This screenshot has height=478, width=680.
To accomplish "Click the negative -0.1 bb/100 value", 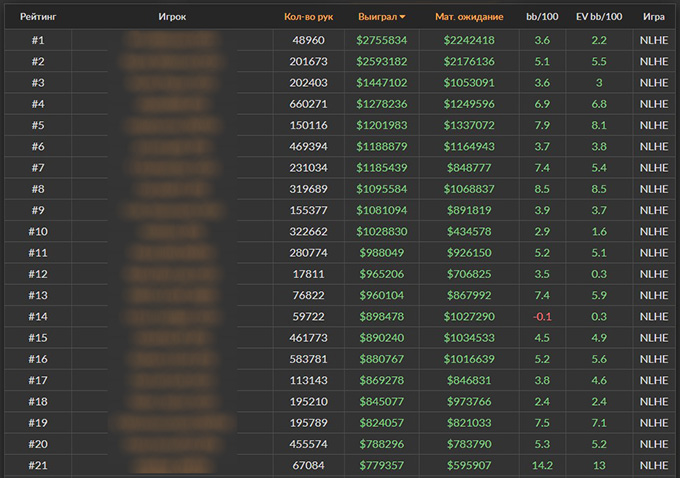I will [x=542, y=317].
